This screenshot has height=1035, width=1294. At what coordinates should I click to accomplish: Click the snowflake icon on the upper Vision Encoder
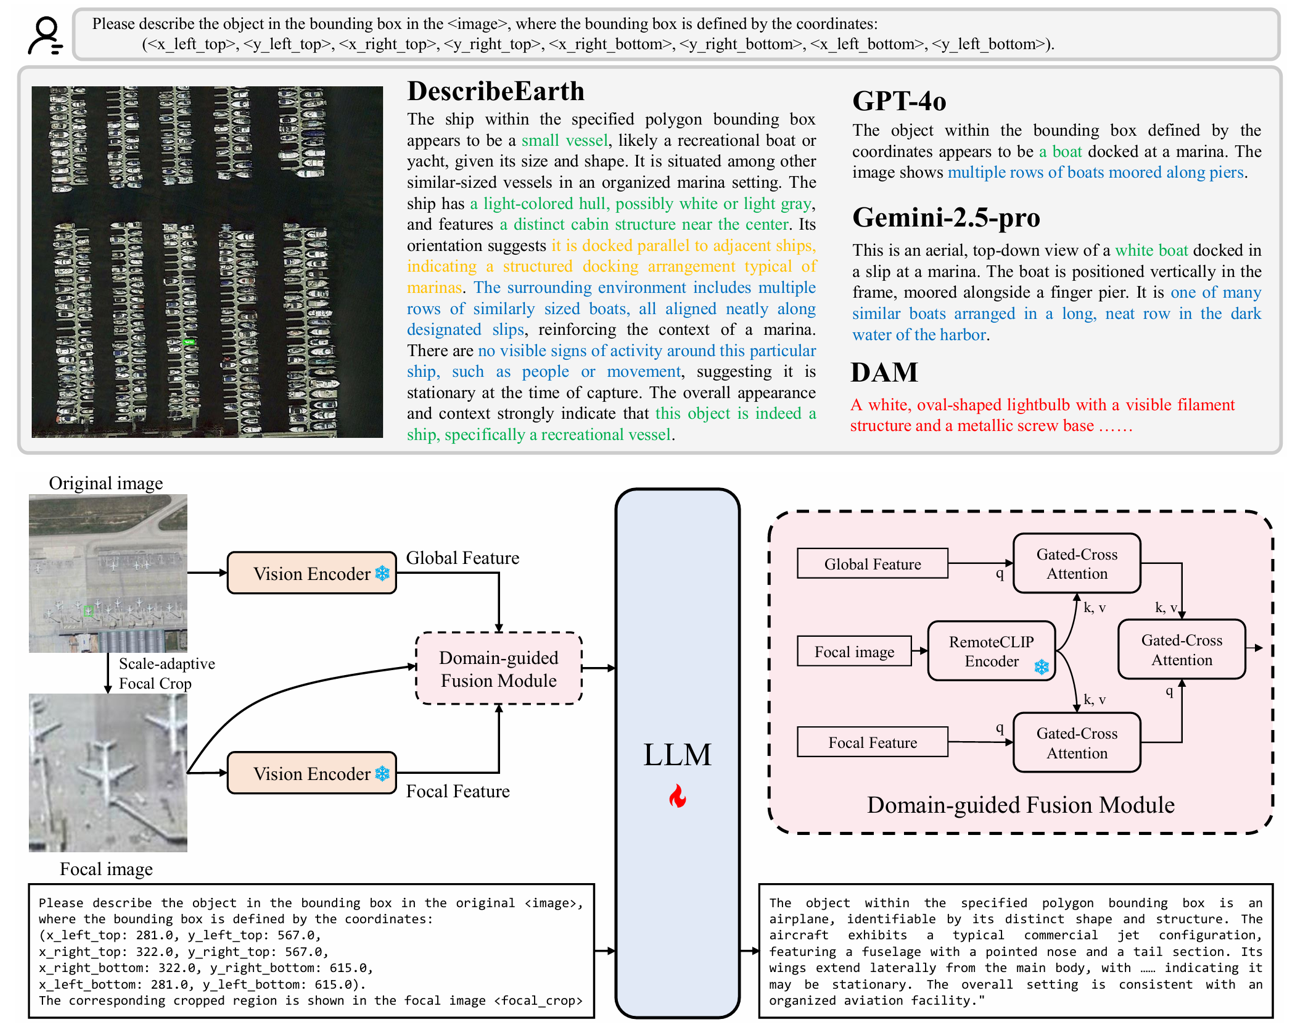[x=382, y=574]
